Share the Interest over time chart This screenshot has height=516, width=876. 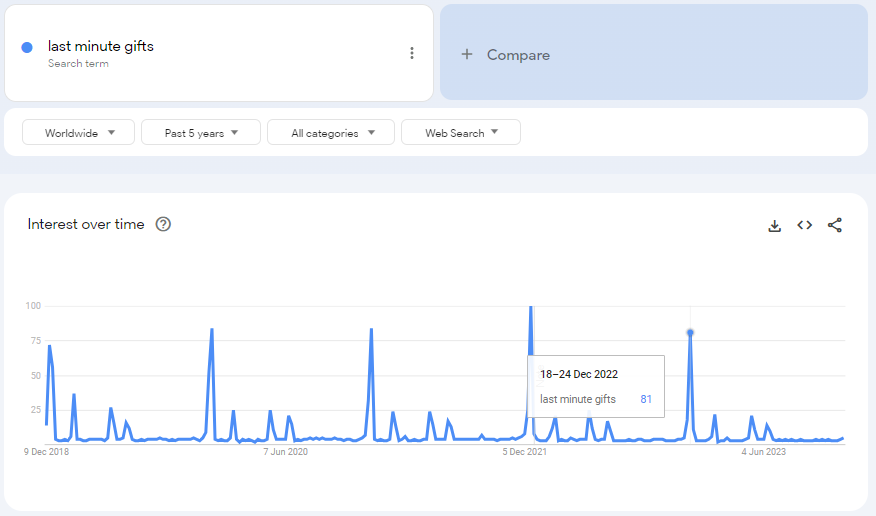click(x=835, y=225)
